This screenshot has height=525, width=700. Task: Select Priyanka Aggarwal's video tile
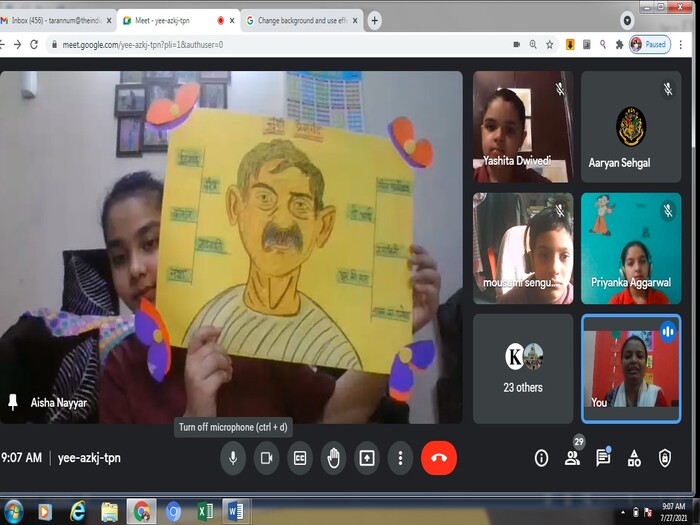point(631,248)
